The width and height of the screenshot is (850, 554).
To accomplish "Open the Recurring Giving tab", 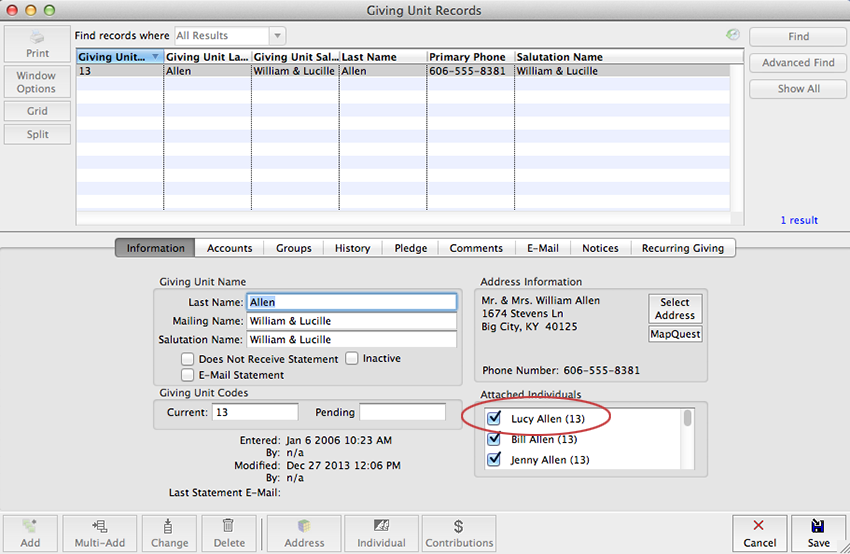I will pos(682,248).
